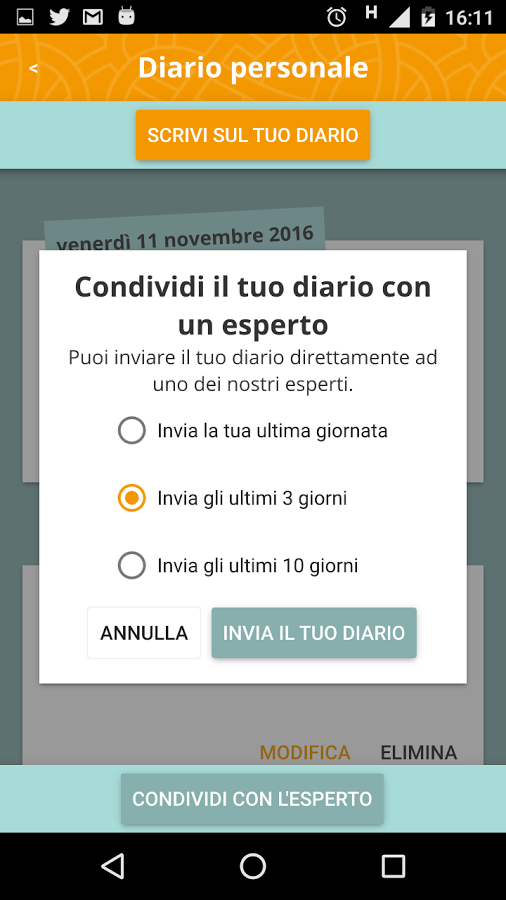The width and height of the screenshot is (506, 900).
Task: Tap the 'venerdì 11 novembre 2016' date label
Action: click(x=185, y=237)
